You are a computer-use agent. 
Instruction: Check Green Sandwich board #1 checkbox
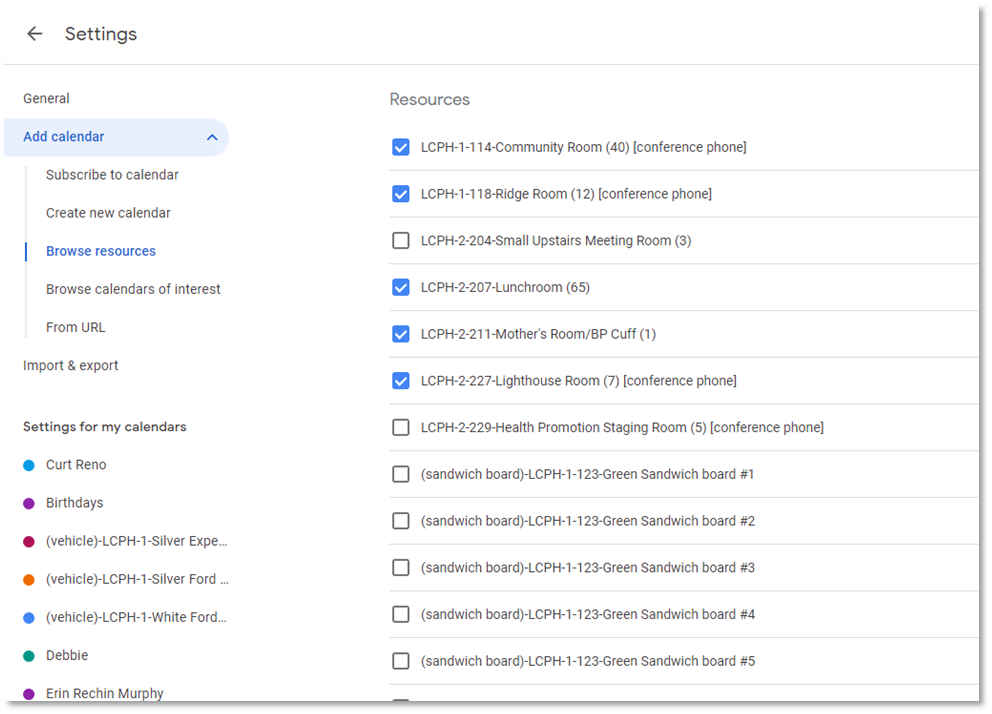[x=401, y=475]
